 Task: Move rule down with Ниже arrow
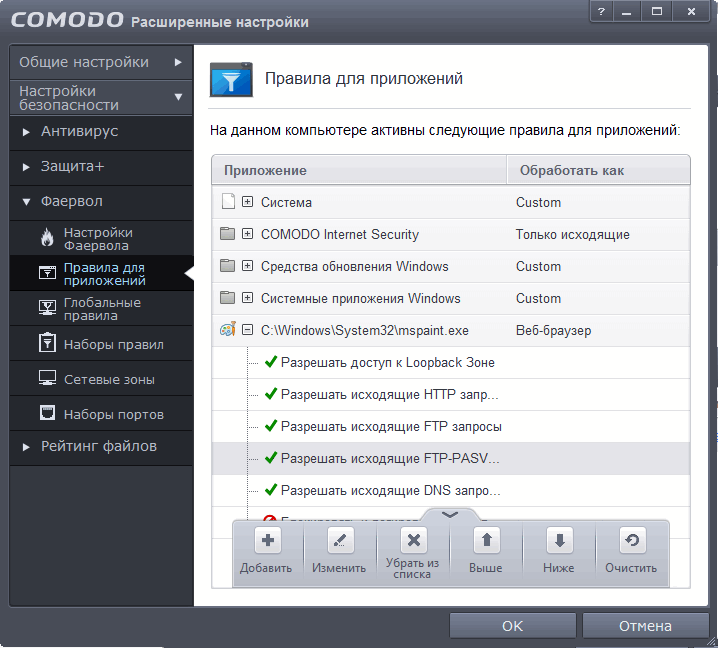pyautogui.click(x=559, y=542)
